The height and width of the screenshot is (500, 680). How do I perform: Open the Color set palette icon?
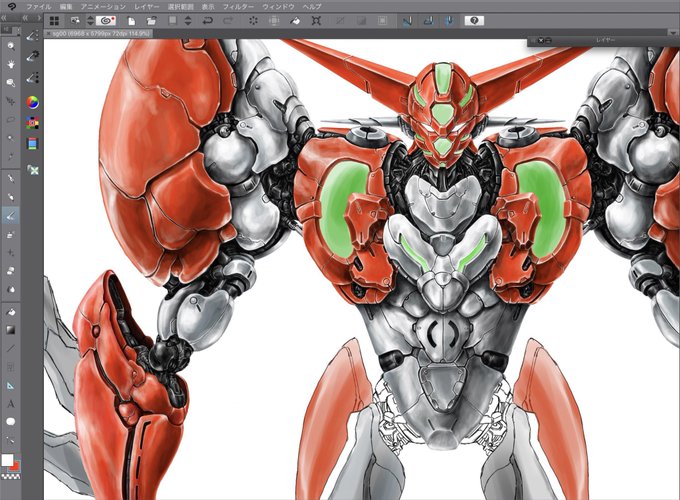[x=33, y=123]
